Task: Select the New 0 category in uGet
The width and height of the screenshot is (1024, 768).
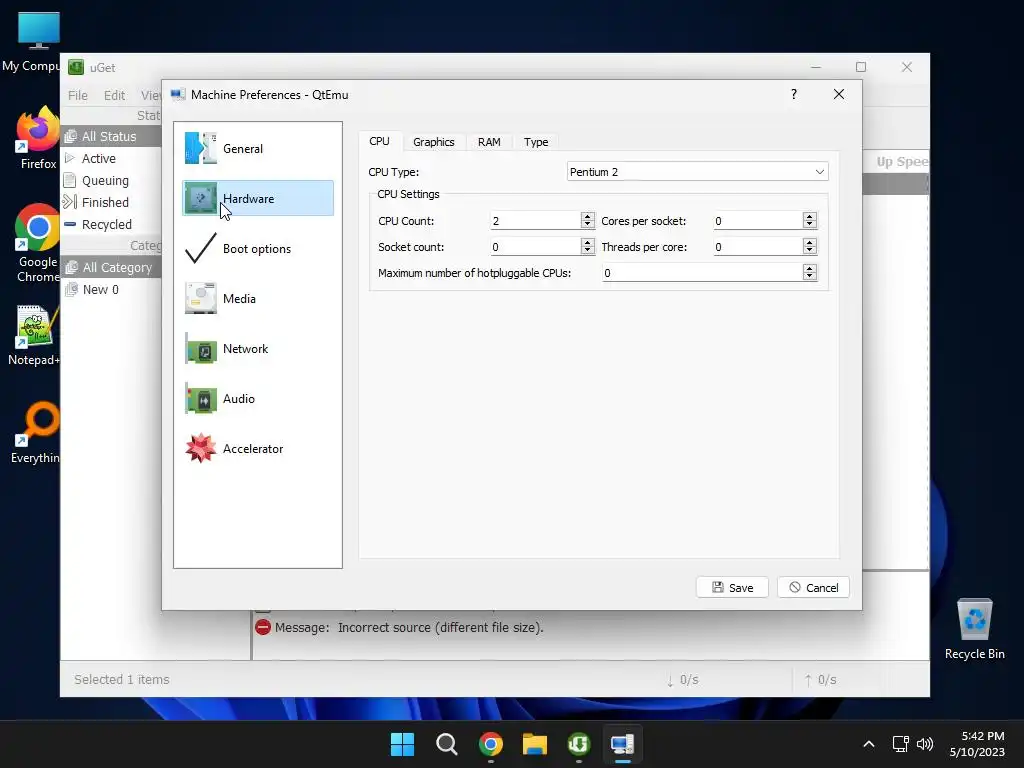Action: [111, 289]
